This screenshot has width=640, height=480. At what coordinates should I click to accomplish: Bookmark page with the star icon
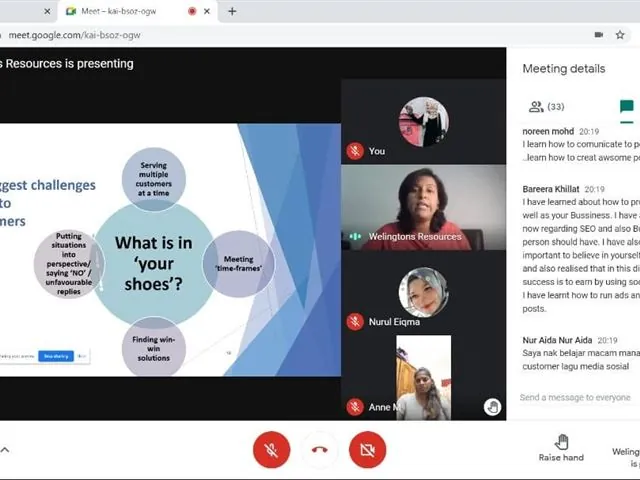(x=620, y=35)
